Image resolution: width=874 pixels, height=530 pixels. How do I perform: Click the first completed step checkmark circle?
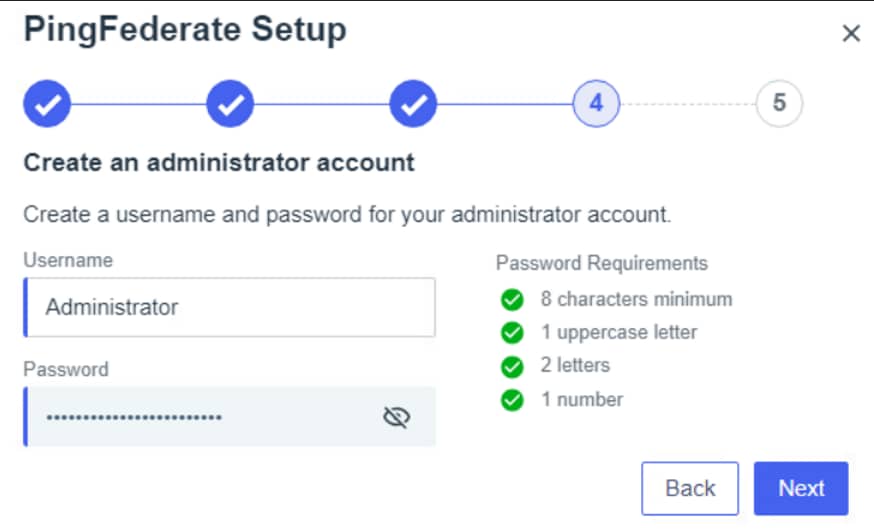coord(47,104)
